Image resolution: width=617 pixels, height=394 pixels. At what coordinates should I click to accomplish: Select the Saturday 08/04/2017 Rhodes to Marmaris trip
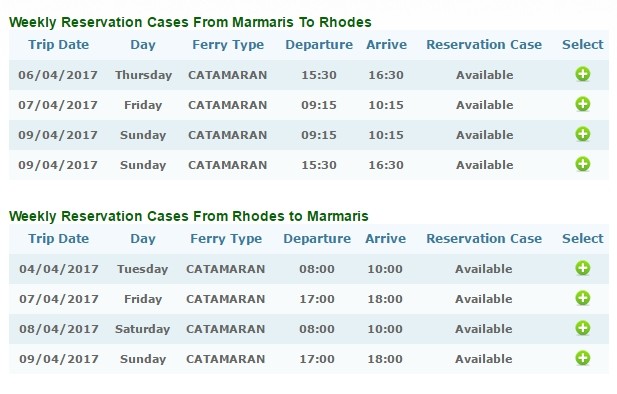583,328
